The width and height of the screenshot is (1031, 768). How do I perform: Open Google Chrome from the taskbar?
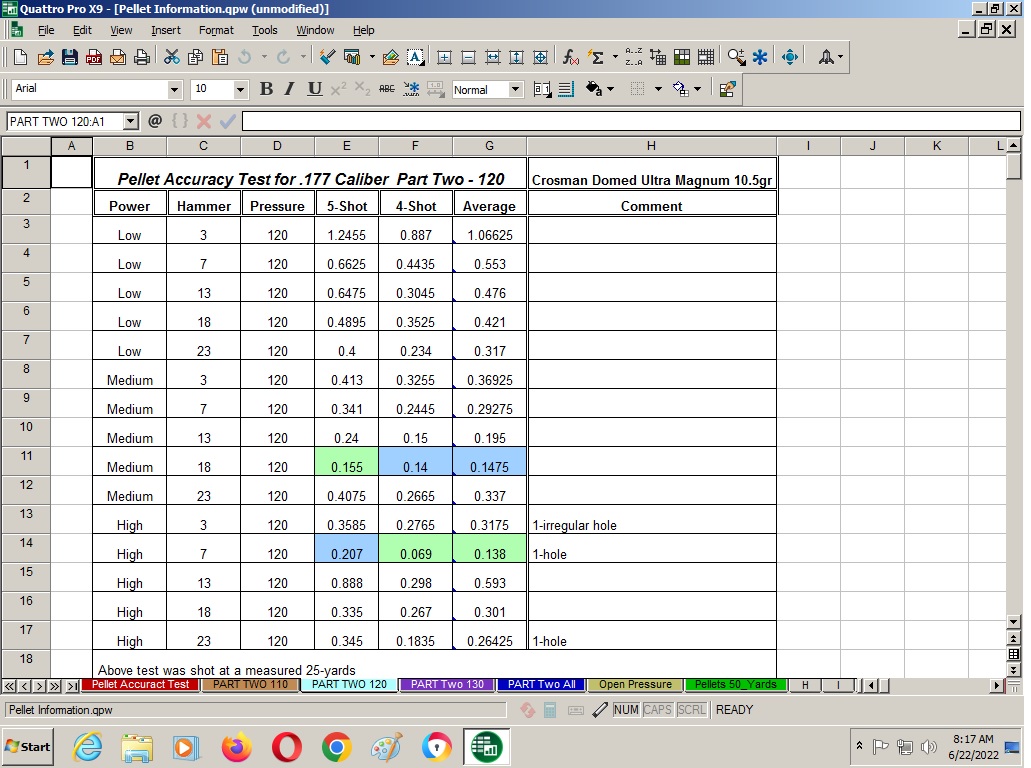coord(337,748)
